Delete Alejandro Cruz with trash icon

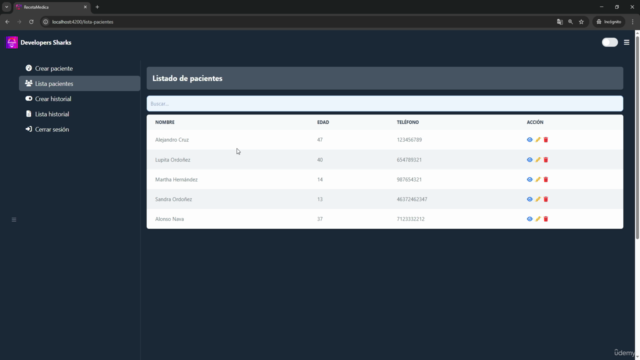[546, 140]
